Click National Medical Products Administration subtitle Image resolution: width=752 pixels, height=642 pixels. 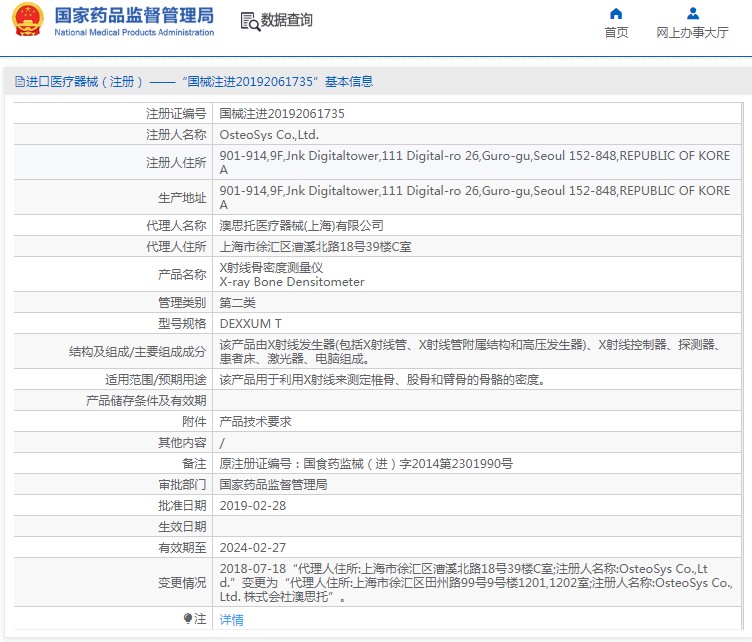(134, 33)
